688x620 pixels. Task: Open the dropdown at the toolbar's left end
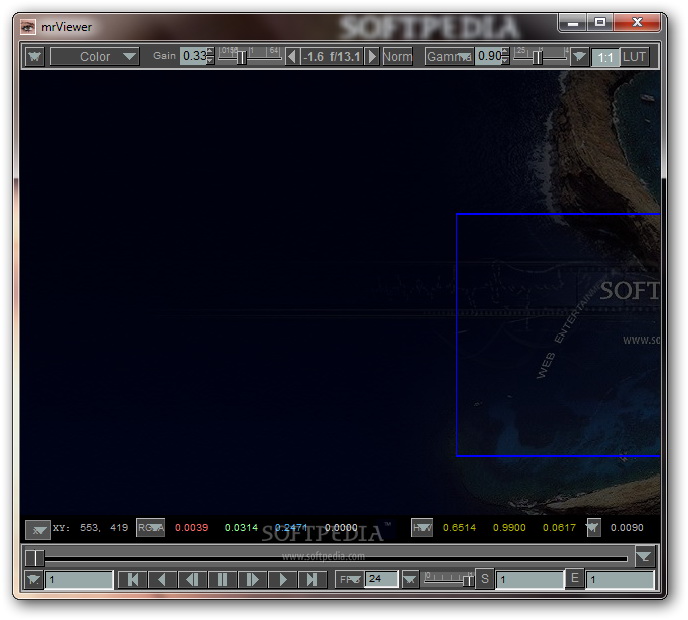[x=35, y=57]
